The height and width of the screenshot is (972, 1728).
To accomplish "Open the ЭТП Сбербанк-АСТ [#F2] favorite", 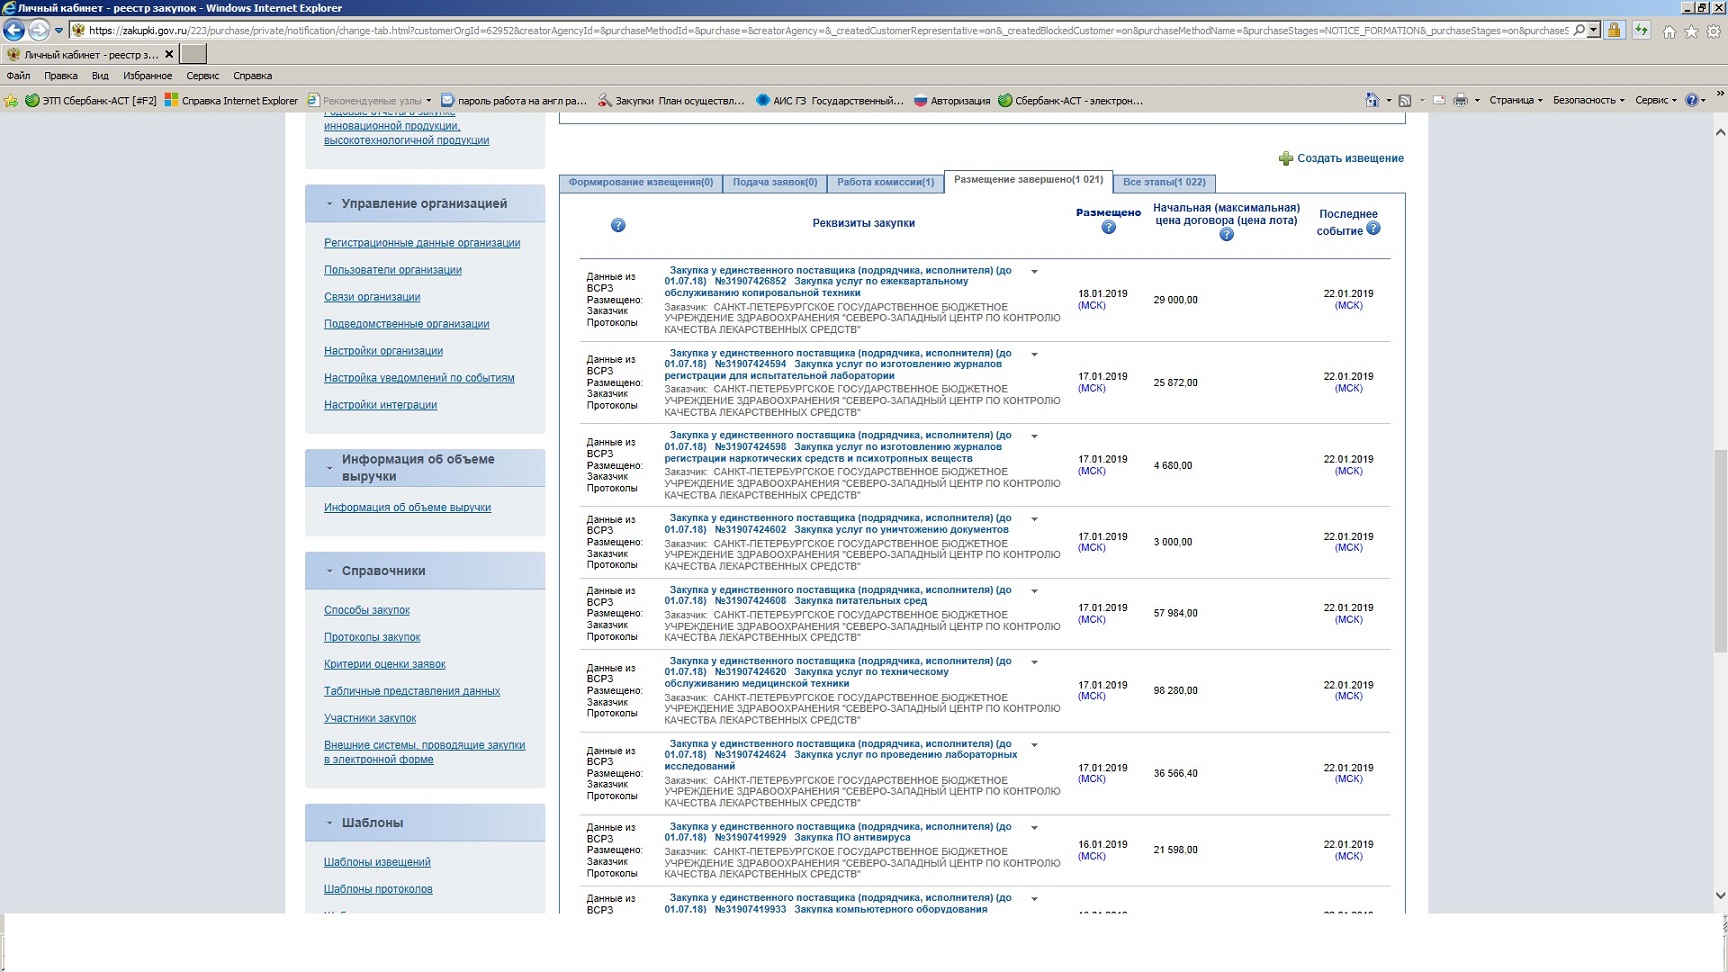I will click(91, 100).
